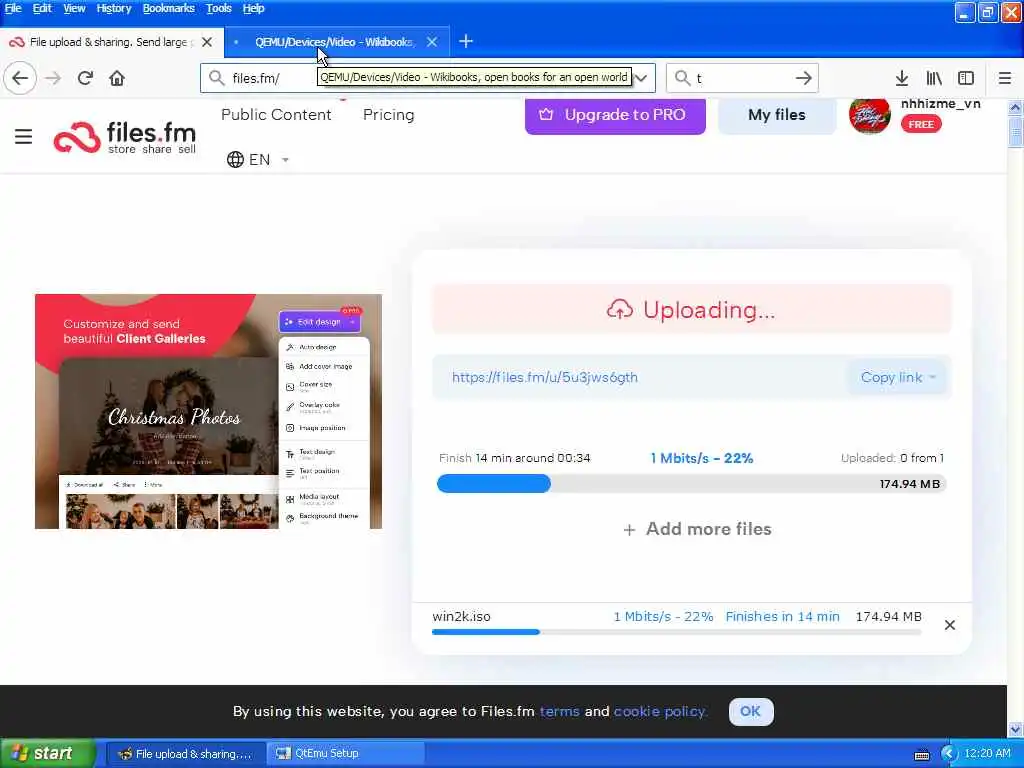1024x768 pixels.
Task: Open a new browser tab with plus
Action: coord(466,42)
